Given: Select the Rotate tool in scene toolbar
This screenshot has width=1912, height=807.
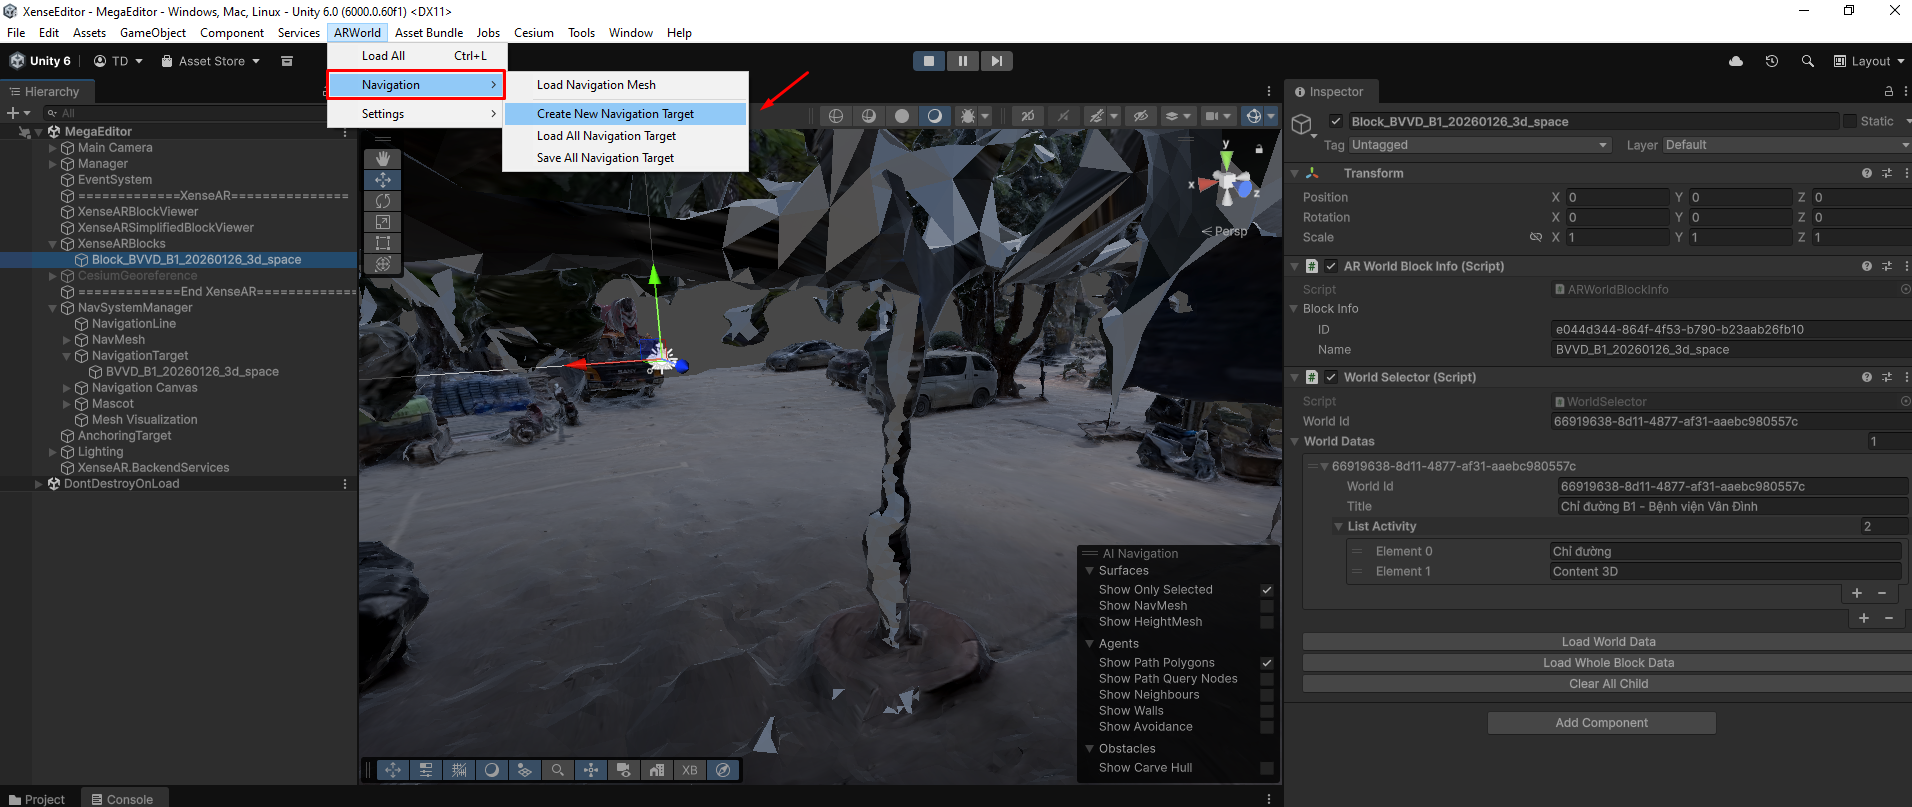Looking at the screenshot, I should pos(383,201).
